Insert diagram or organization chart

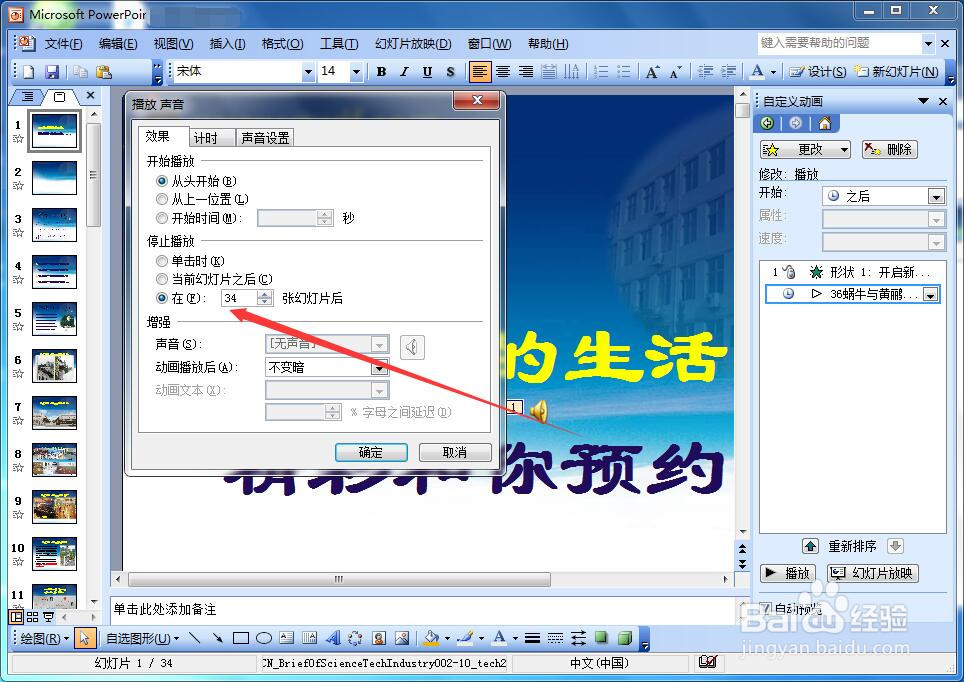point(355,638)
